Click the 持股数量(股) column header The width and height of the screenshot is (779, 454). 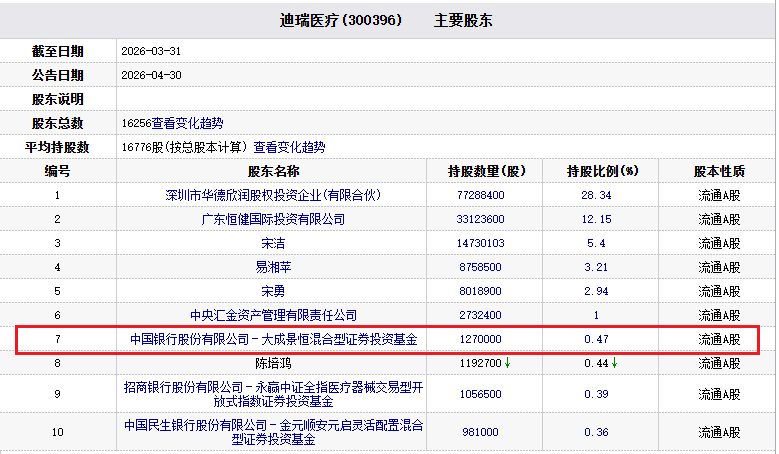pos(486,171)
